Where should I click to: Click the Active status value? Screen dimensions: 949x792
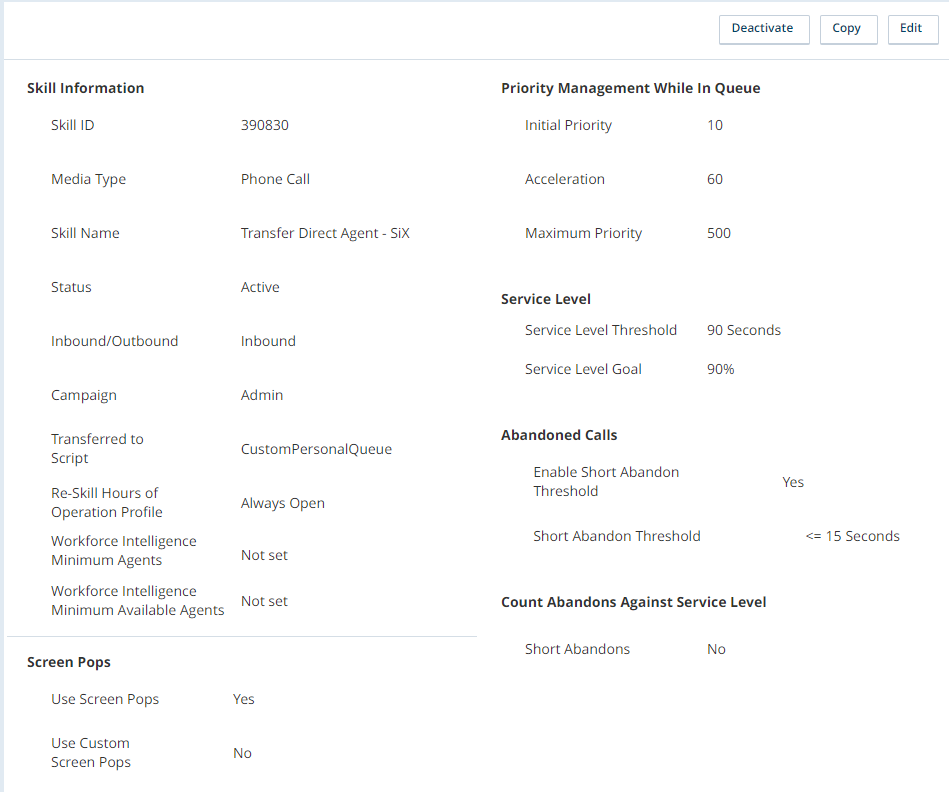[x=260, y=287]
